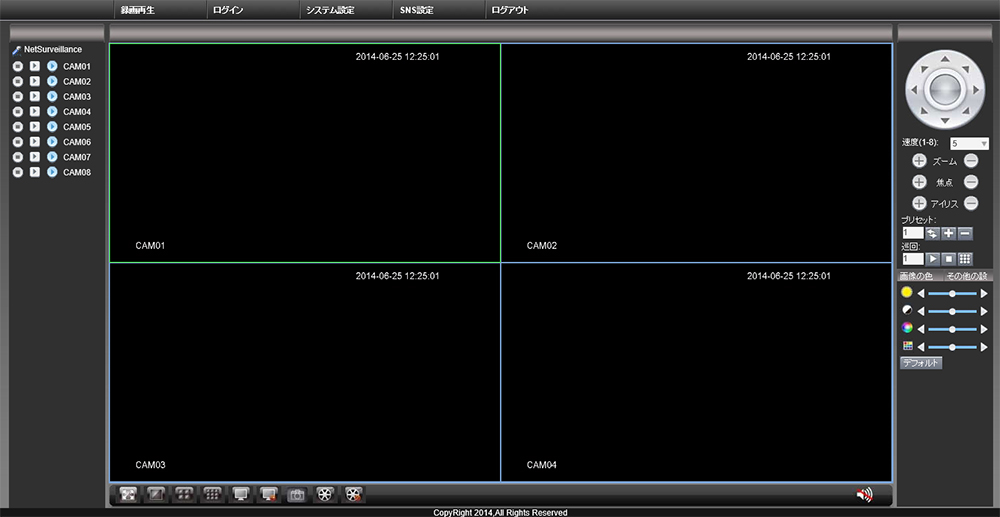Click the NetSurveillance device icon
Screen dimensions: 1000x517
[17, 50]
